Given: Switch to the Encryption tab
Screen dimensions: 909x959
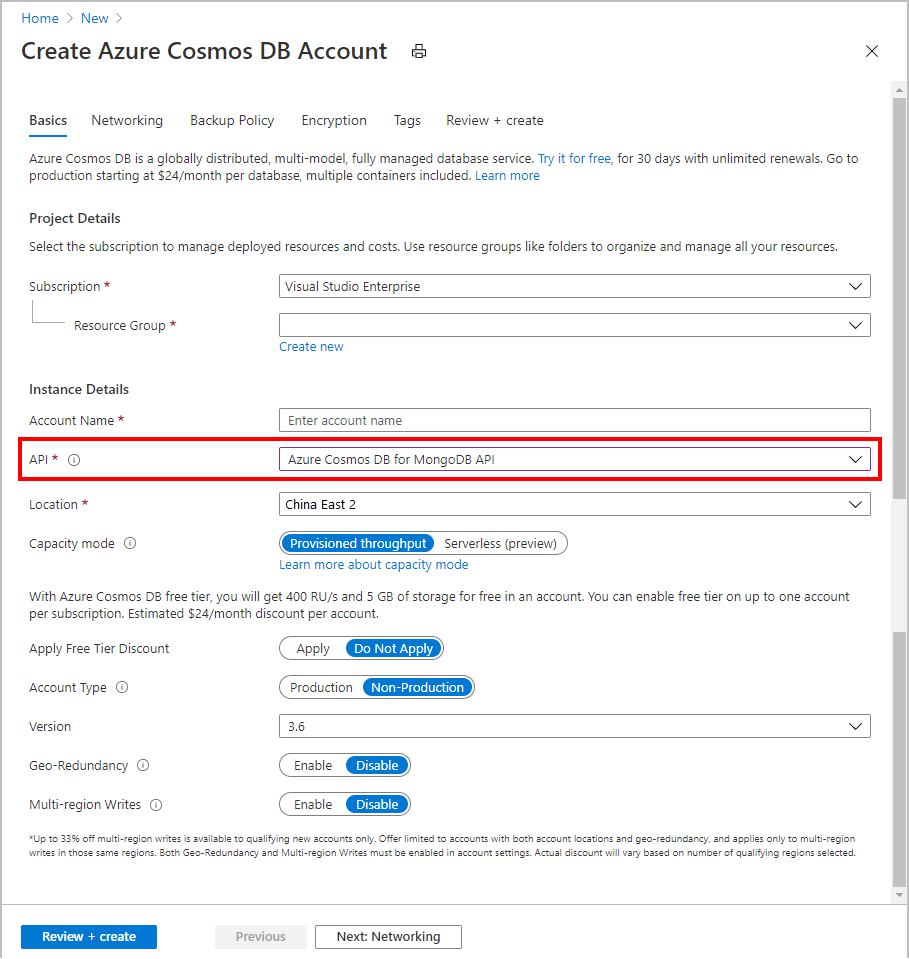Looking at the screenshot, I should 334,120.
